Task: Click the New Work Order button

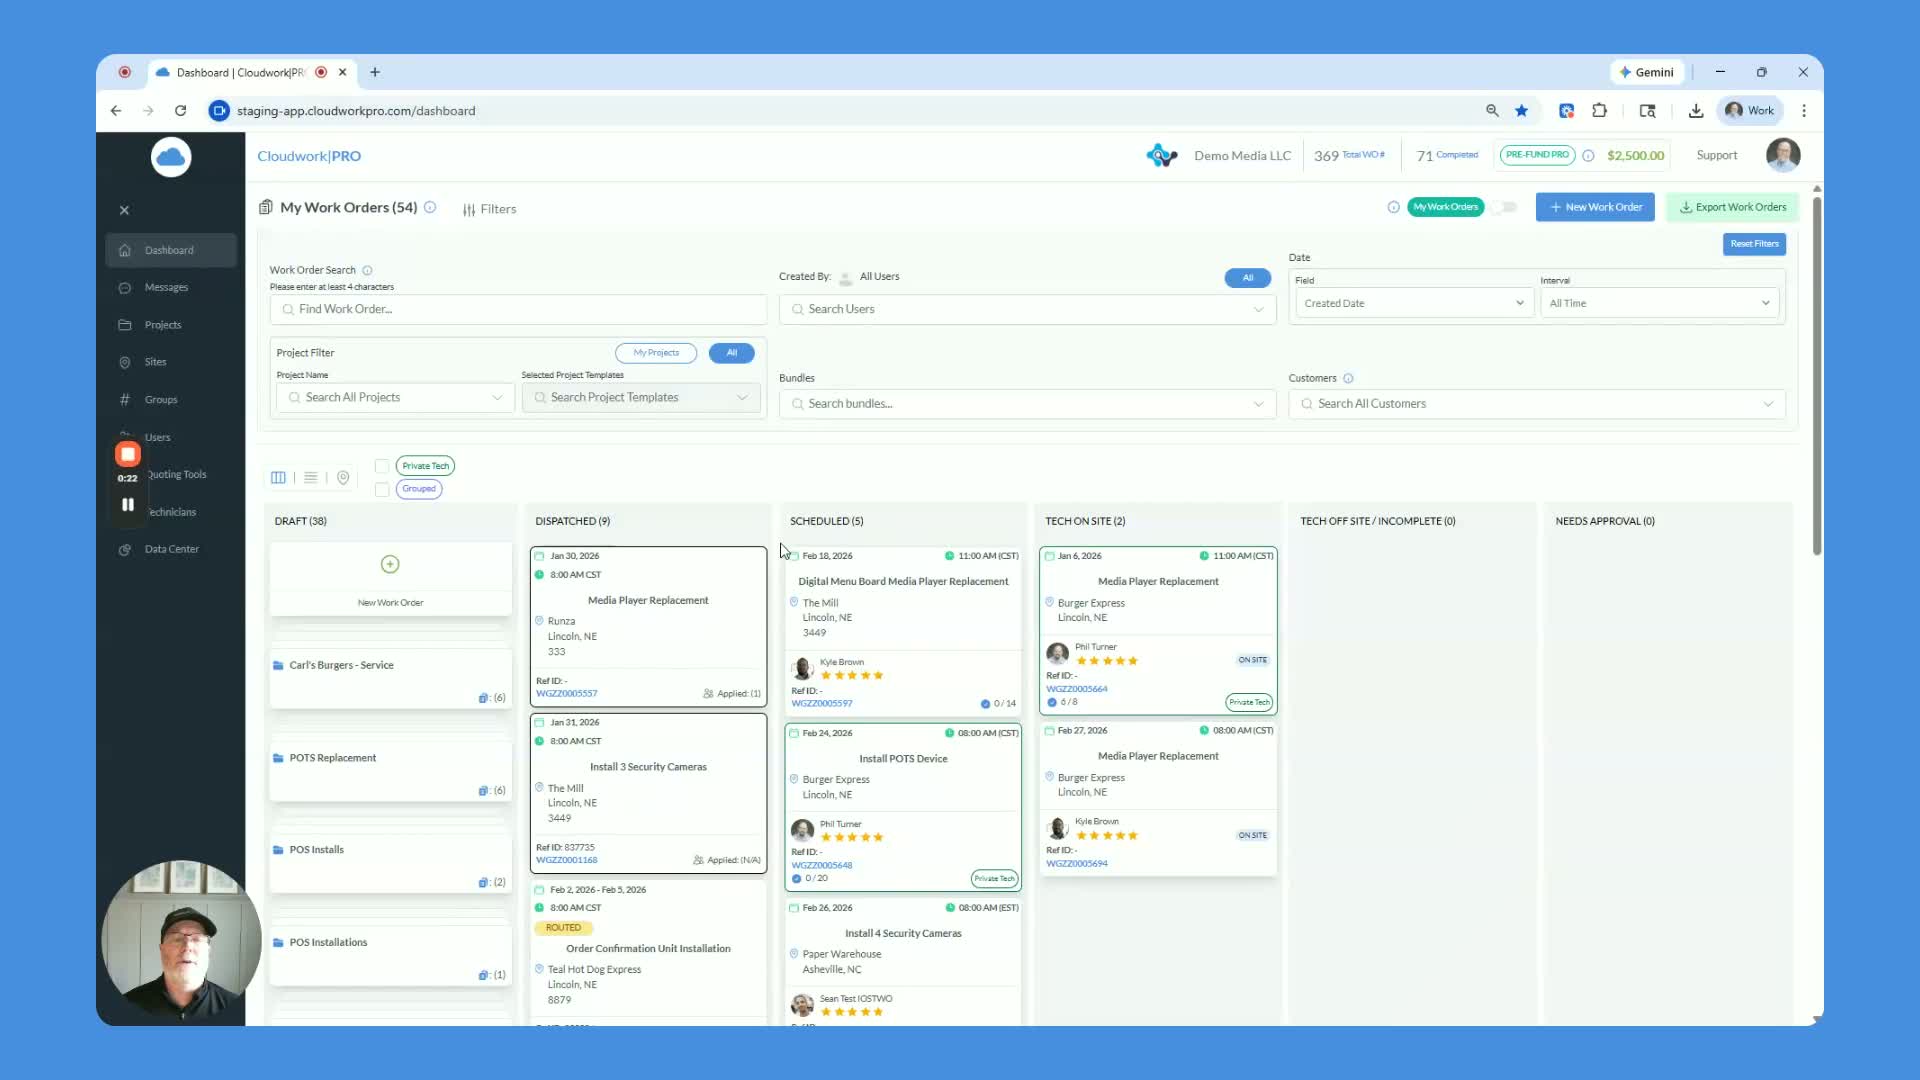Action: pyautogui.click(x=1595, y=208)
